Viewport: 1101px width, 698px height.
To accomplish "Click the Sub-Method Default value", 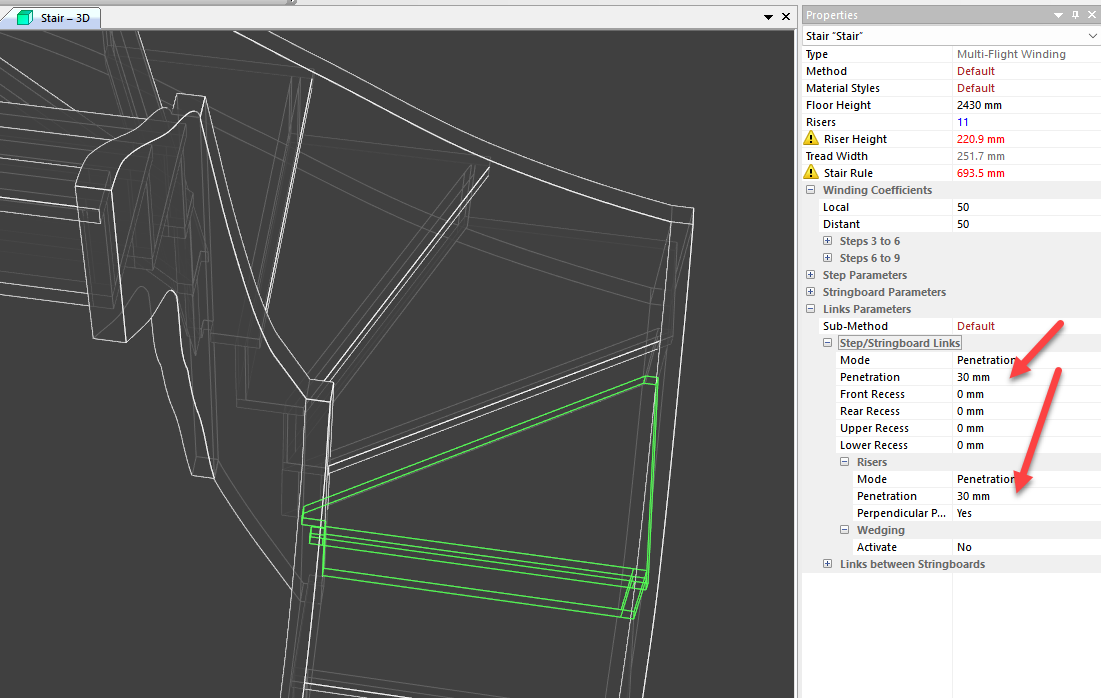I will coord(976,326).
